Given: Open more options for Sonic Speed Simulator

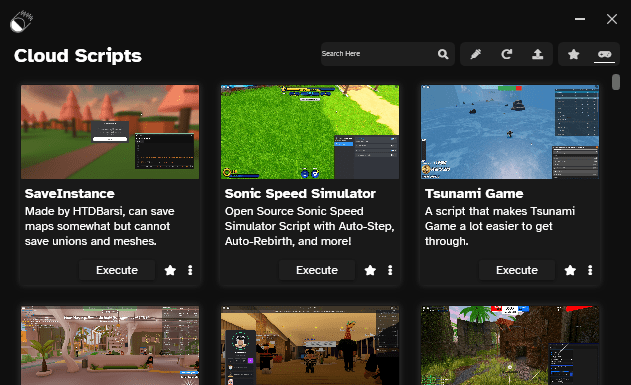Looking at the screenshot, I should [x=390, y=270].
